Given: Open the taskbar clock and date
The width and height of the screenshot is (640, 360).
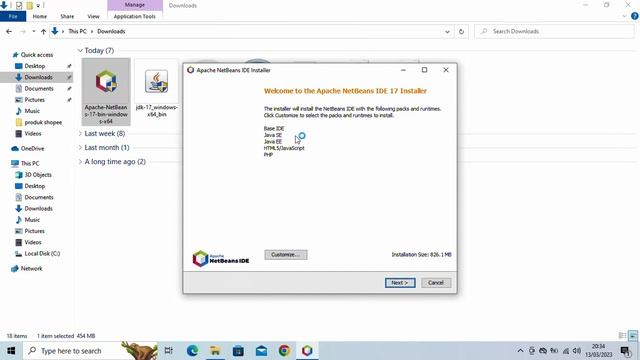Looking at the screenshot, I should [x=599, y=351].
